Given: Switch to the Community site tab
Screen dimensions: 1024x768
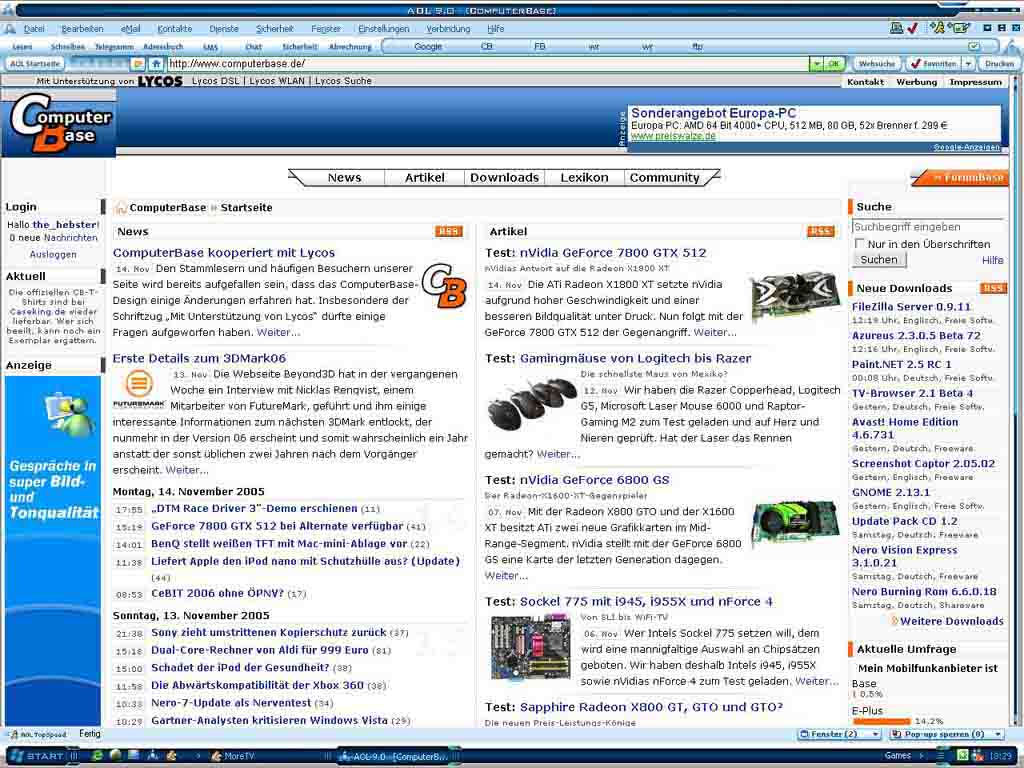Looking at the screenshot, I should pos(664,178).
